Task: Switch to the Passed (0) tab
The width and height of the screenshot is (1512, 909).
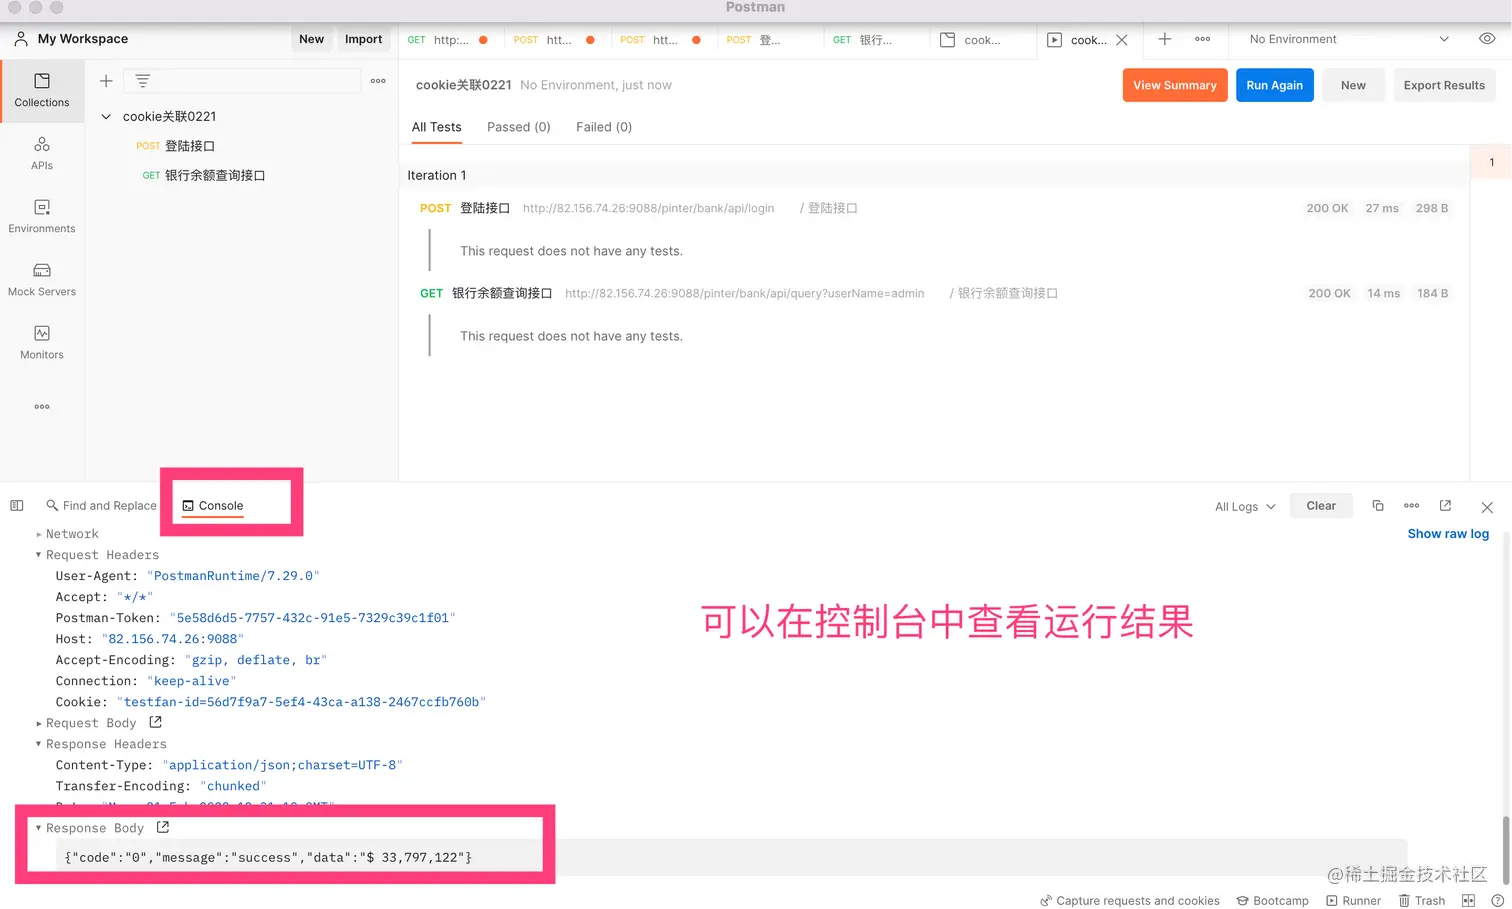Action: coord(519,127)
